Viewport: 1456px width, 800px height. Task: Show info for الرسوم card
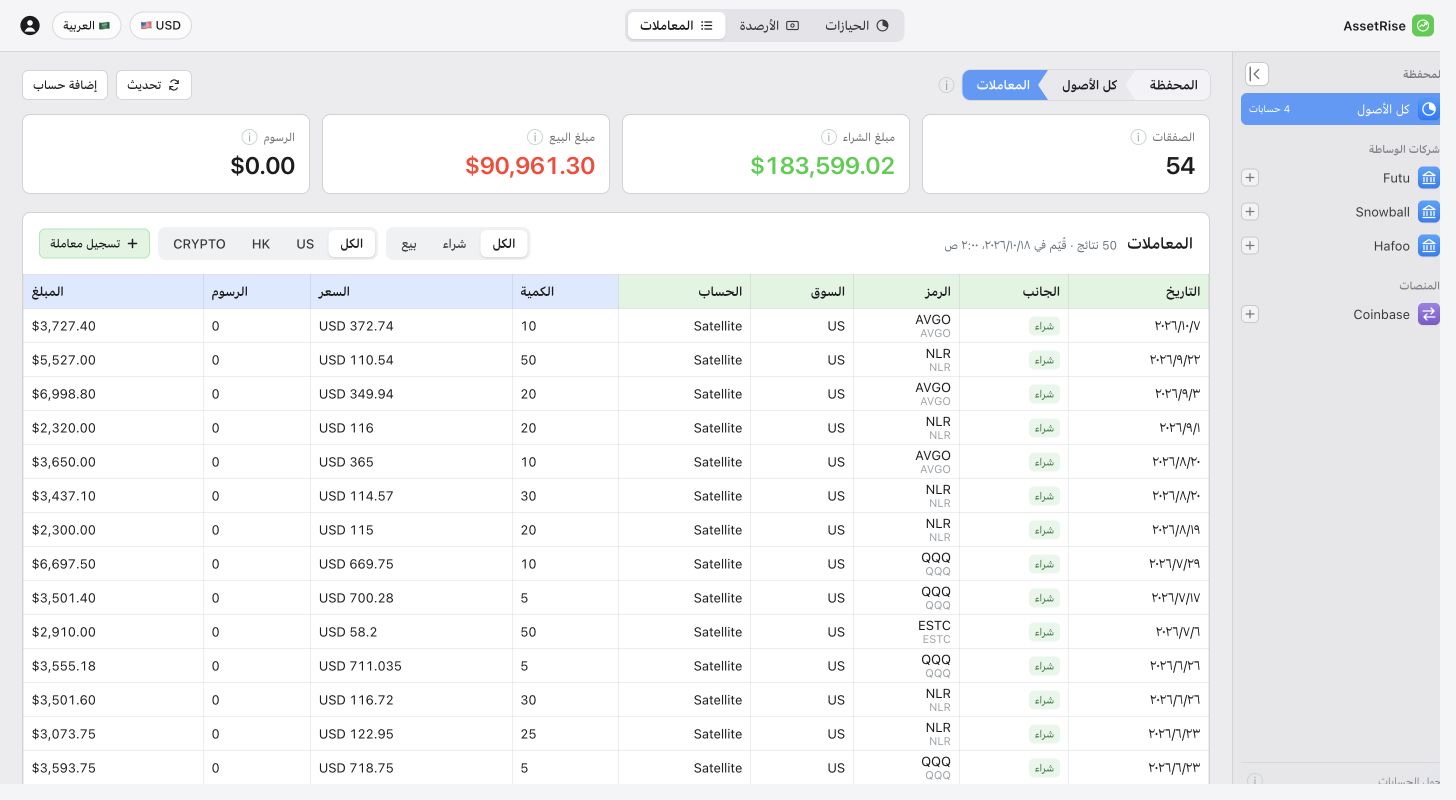pyautogui.click(x=249, y=137)
